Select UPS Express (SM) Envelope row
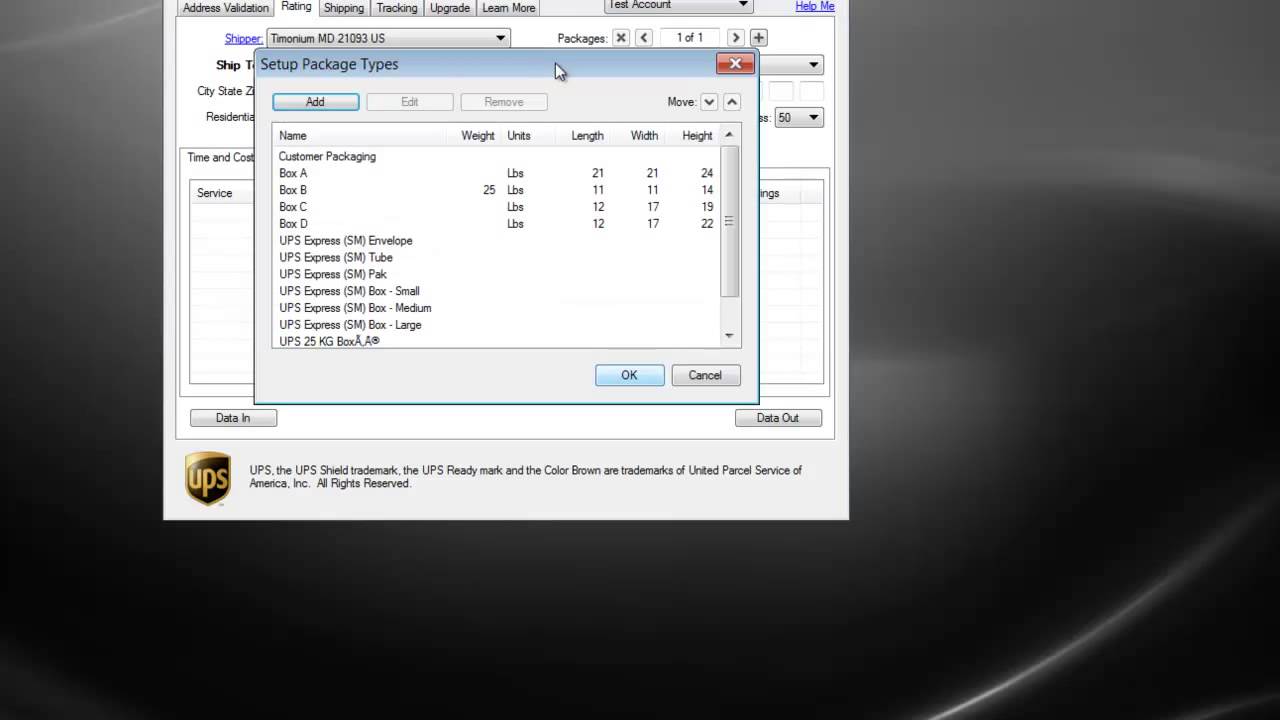The image size is (1280, 720). click(496, 241)
